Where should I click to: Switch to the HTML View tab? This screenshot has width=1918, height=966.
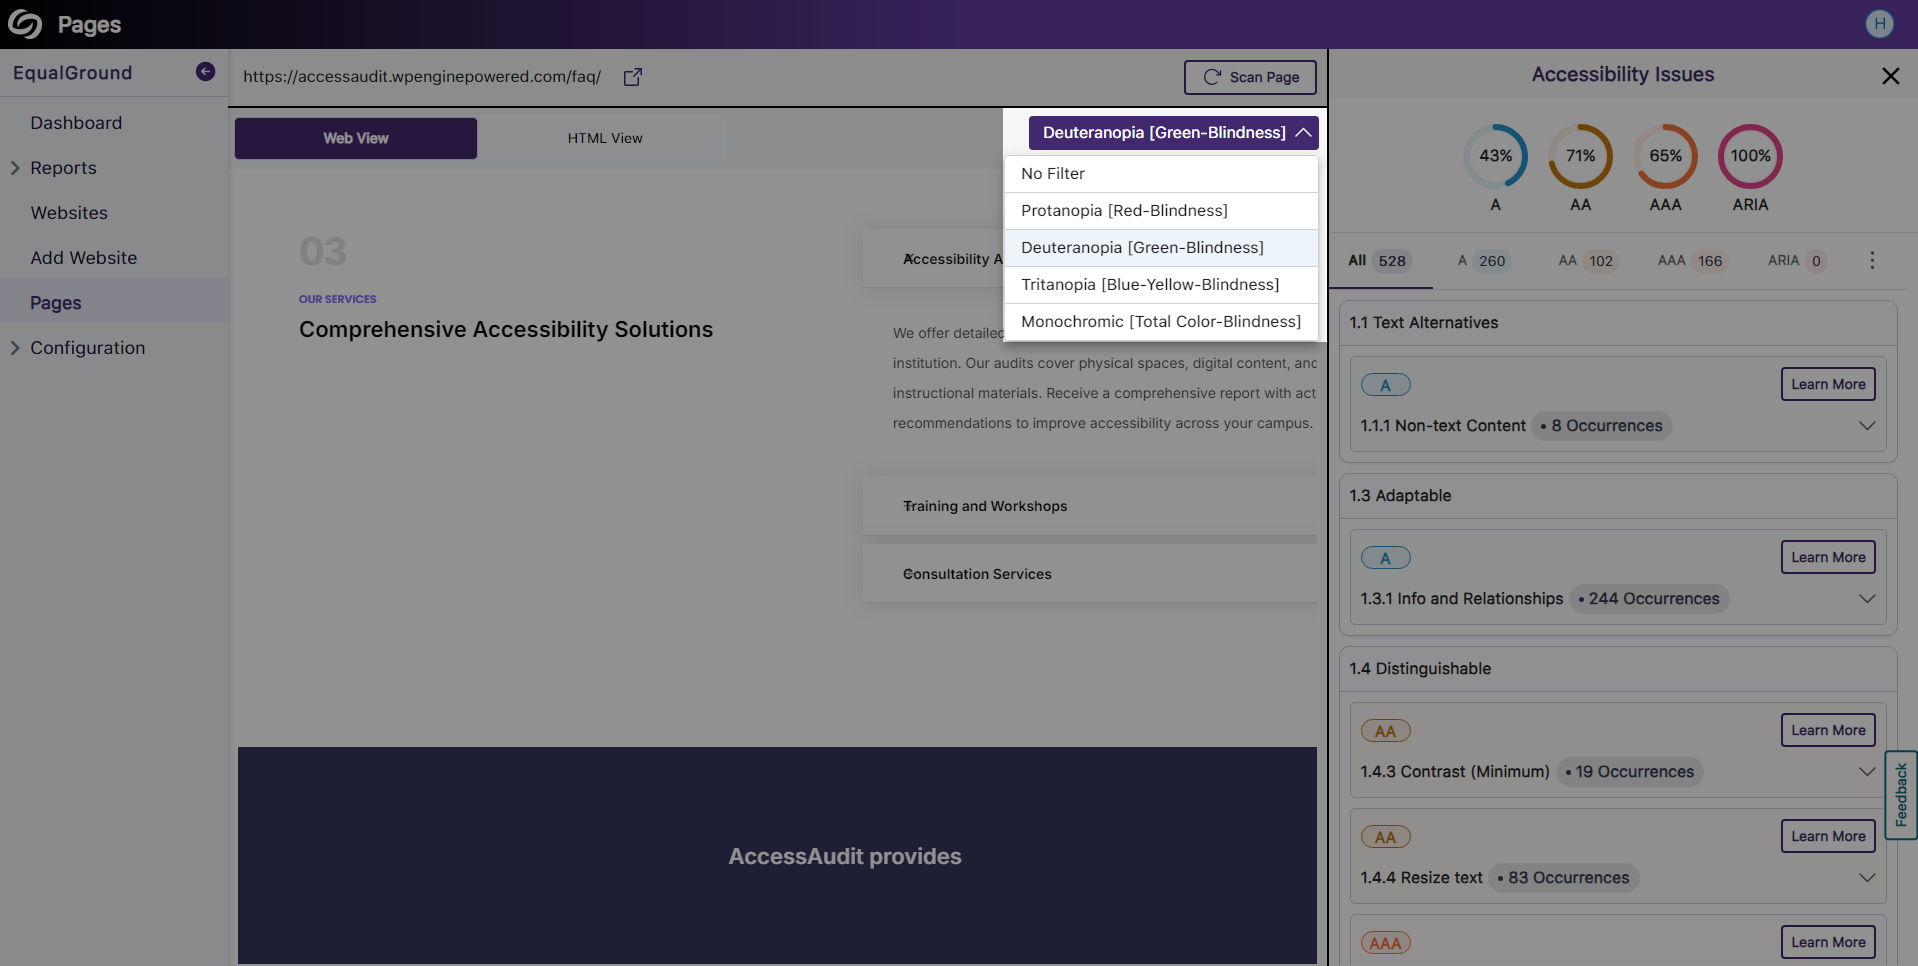604,138
